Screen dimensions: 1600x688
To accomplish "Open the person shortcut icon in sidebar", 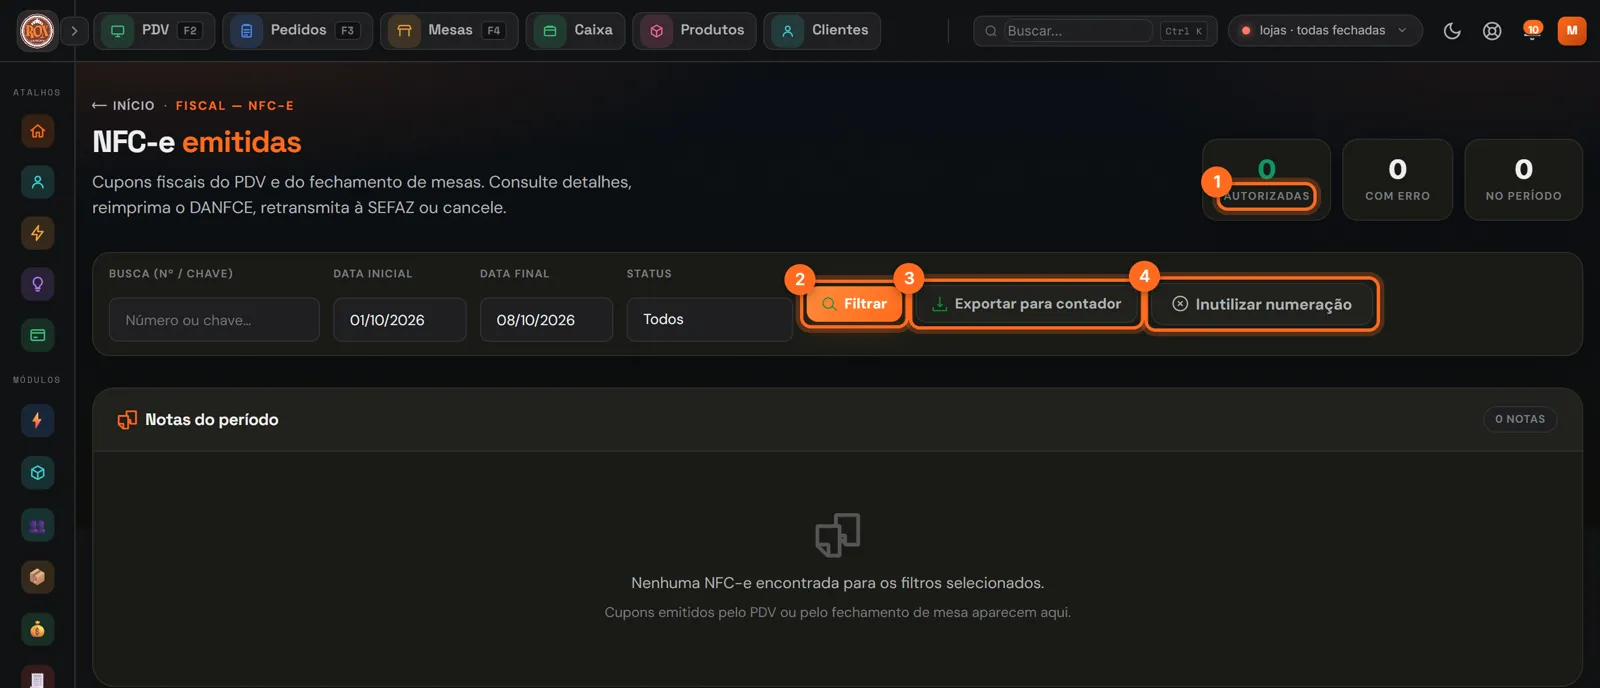I will pos(37,182).
